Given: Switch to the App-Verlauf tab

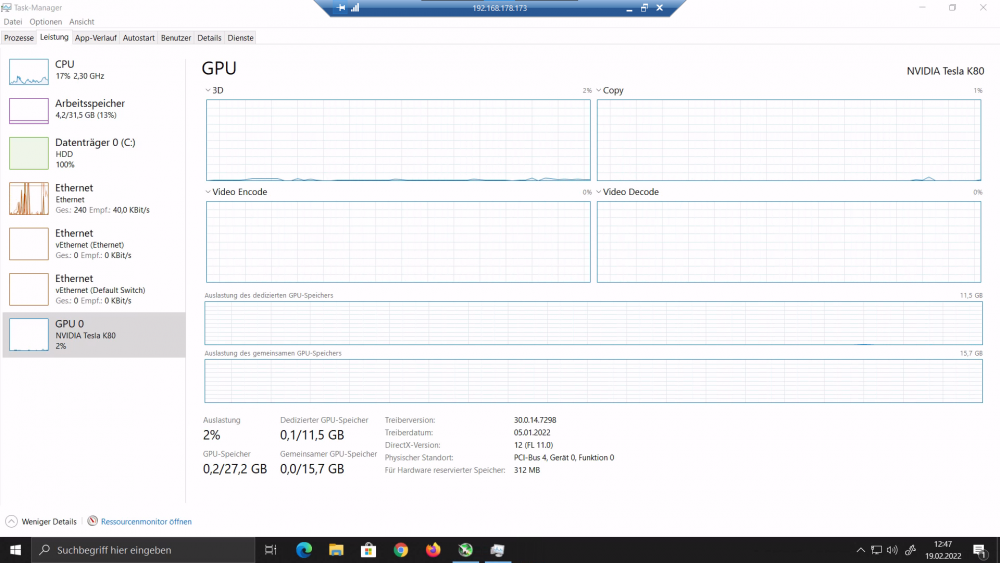Looking at the screenshot, I should coord(96,38).
